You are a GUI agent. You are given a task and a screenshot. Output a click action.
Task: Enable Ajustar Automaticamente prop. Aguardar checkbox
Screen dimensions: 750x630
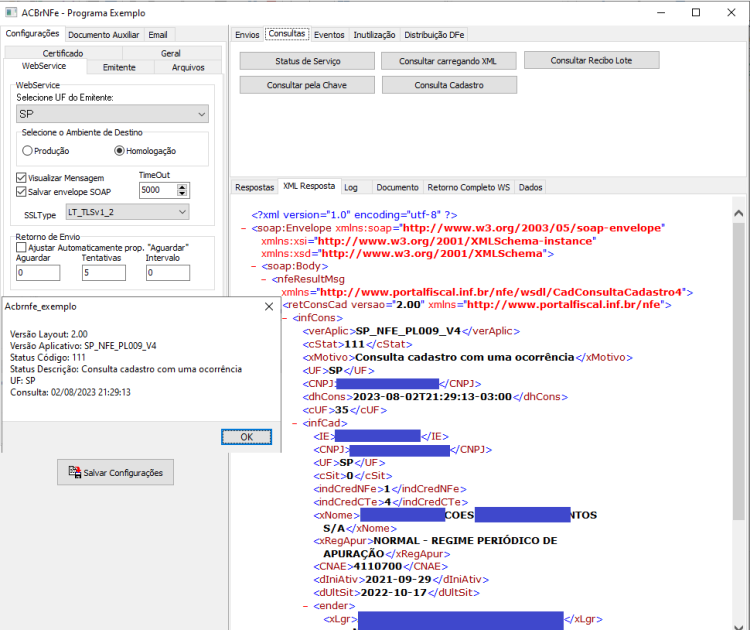pyautogui.click(x=21, y=247)
